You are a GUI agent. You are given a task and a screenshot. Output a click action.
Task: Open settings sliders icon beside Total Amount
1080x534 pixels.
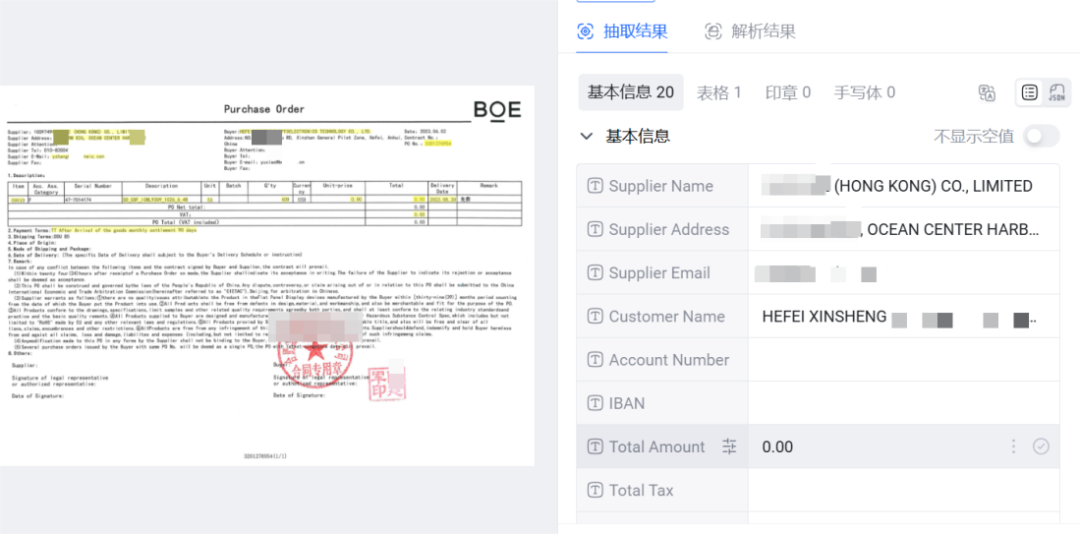pyautogui.click(x=729, y=447)
